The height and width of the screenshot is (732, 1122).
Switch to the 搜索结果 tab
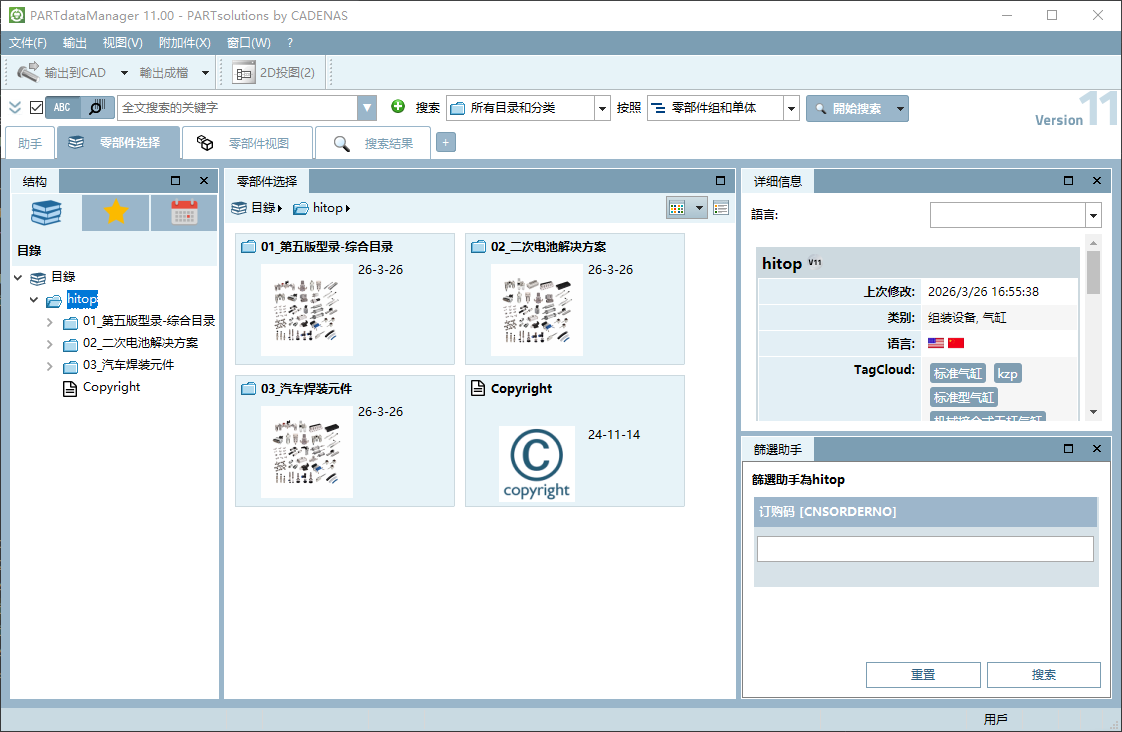374,143
